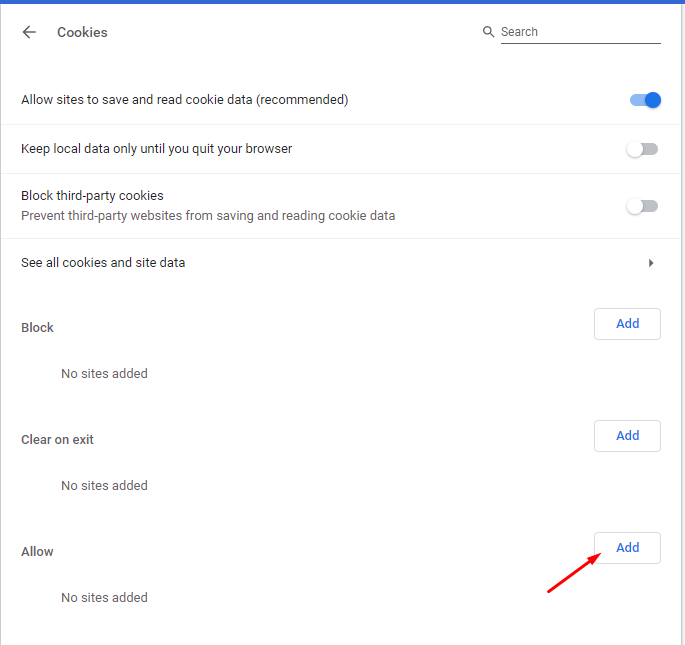Turn on the Block third-party cookies toggle
The height and width of the screenshot is (645, 685).
pos(642,206)
